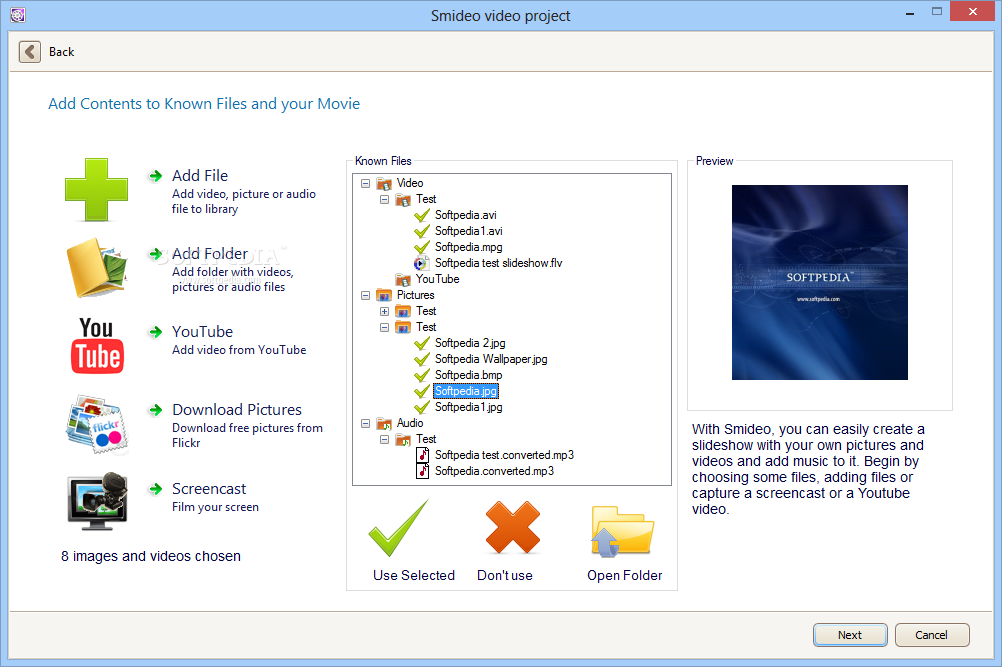Image resolution: width=1002 pixels, height=667 pixels.
Task: Click the Back arrow icon
Action: [29, 52]
